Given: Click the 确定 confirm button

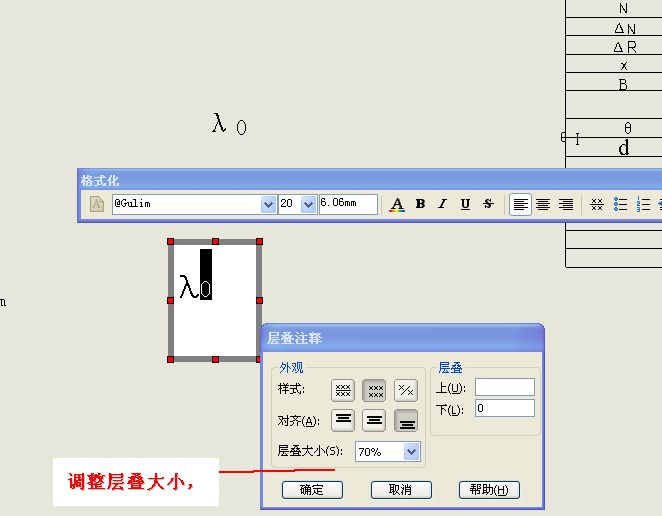Looking at the screenshot, I should click(x=312, y=490).
